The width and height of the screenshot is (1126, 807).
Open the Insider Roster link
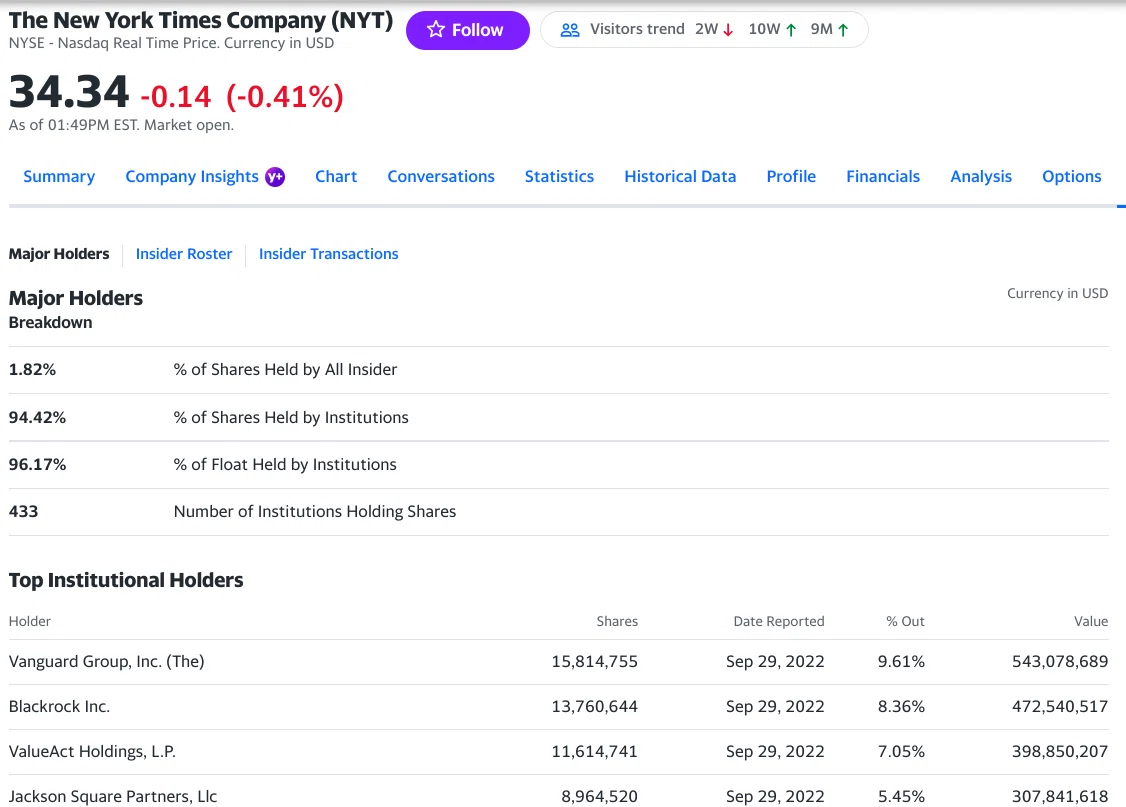coord(184,254)
